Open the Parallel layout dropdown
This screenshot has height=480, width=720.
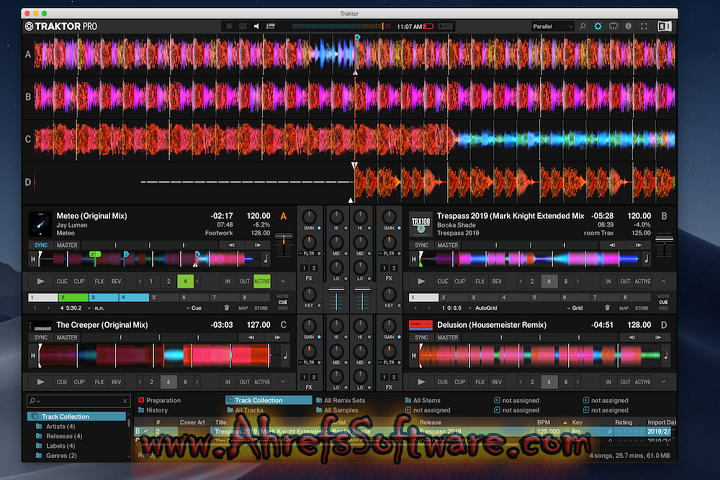553,27
